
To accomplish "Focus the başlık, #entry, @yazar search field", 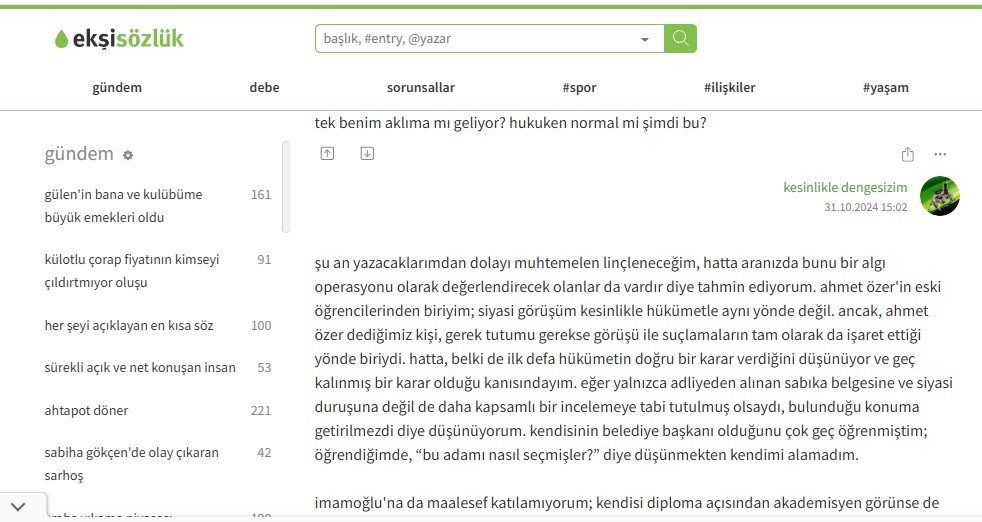I will [x=475, y=39].
